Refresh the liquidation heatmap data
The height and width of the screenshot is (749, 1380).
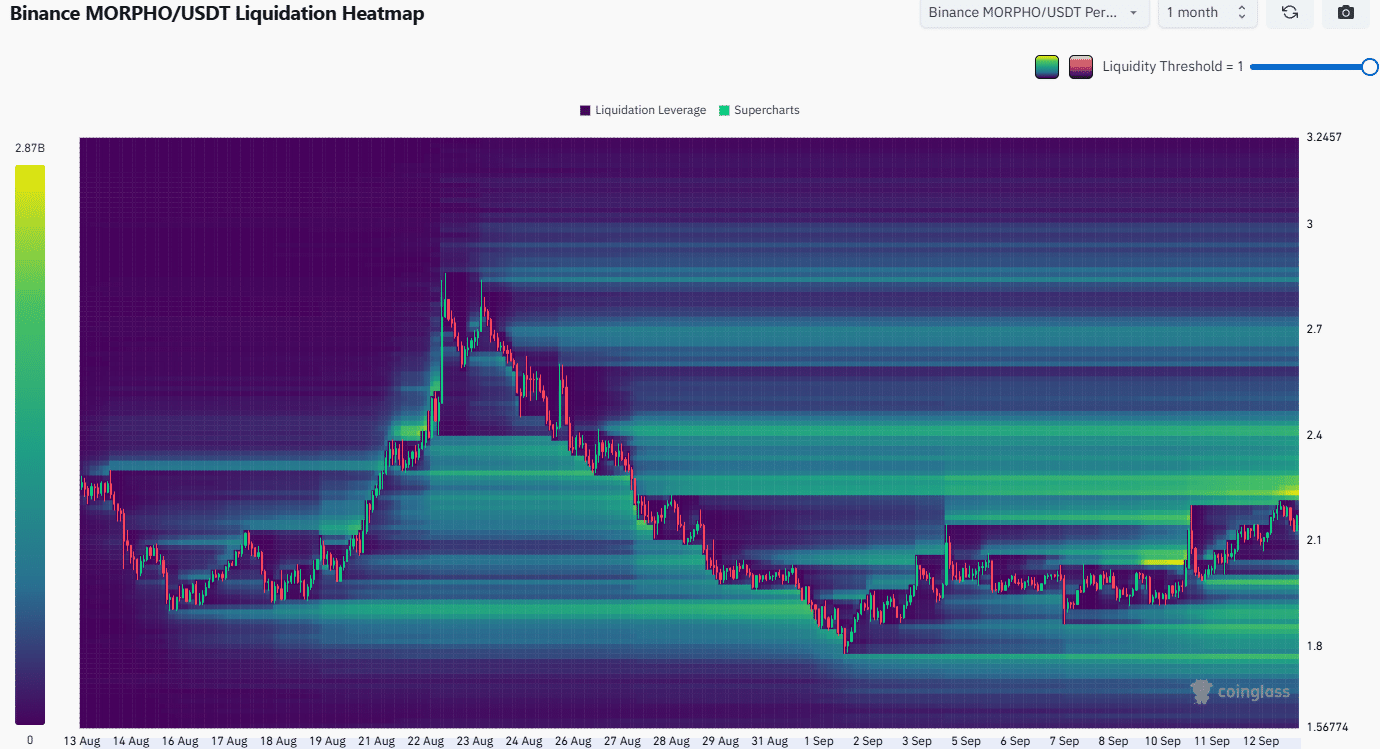[1290, 13]
